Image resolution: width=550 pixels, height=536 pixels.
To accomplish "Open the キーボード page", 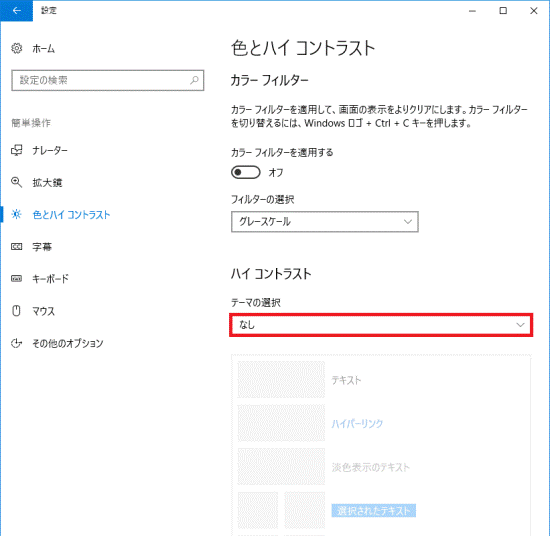I will coord(51,279).
